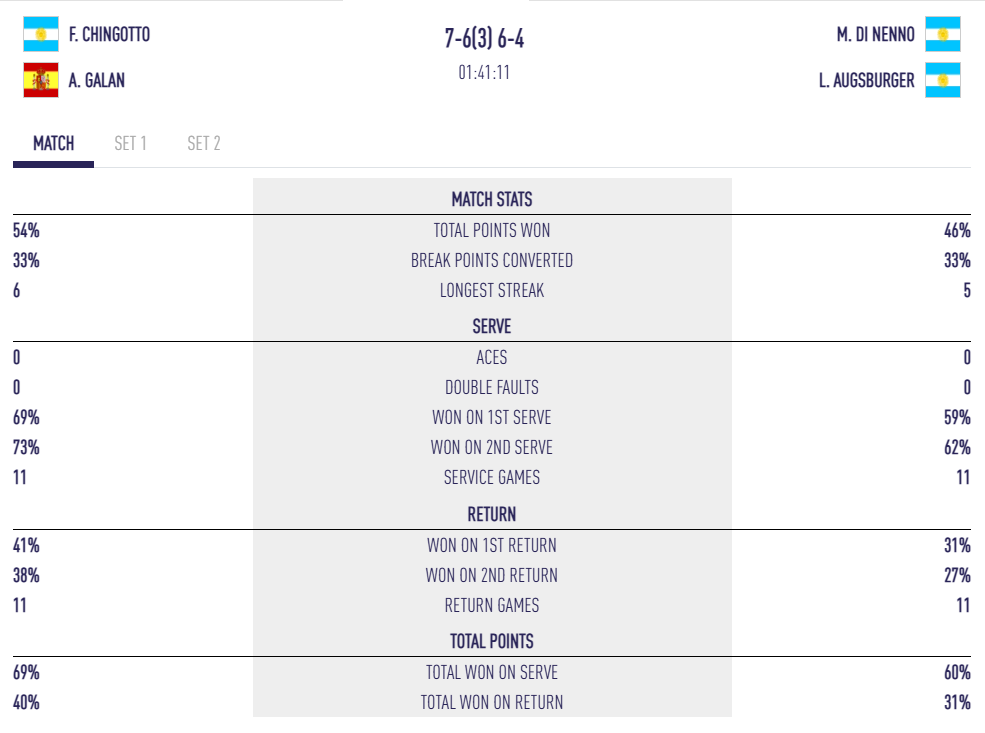Screen dimensions: 985x733
Task: Click the LONGEST STREAK row label
Action: [x=492, y=290]
